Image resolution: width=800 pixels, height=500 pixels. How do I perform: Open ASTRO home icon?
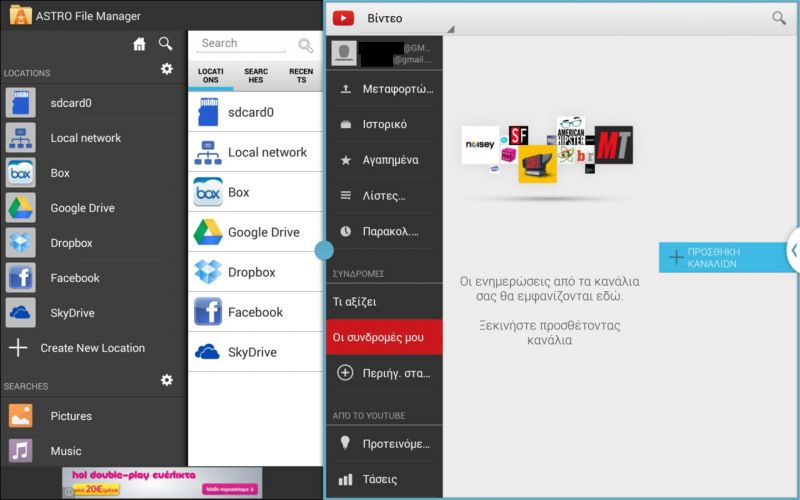click(x=139, y=44)
